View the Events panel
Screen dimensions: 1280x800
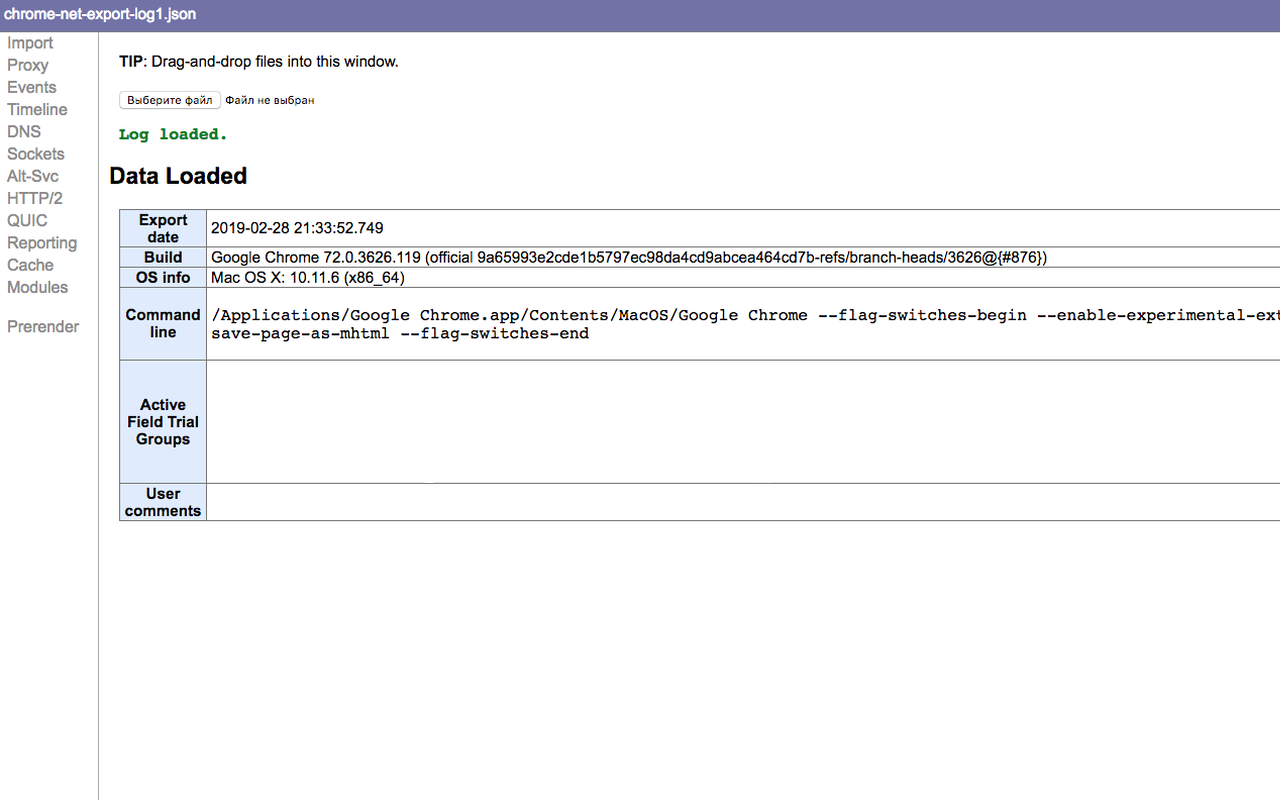(31, 87)
